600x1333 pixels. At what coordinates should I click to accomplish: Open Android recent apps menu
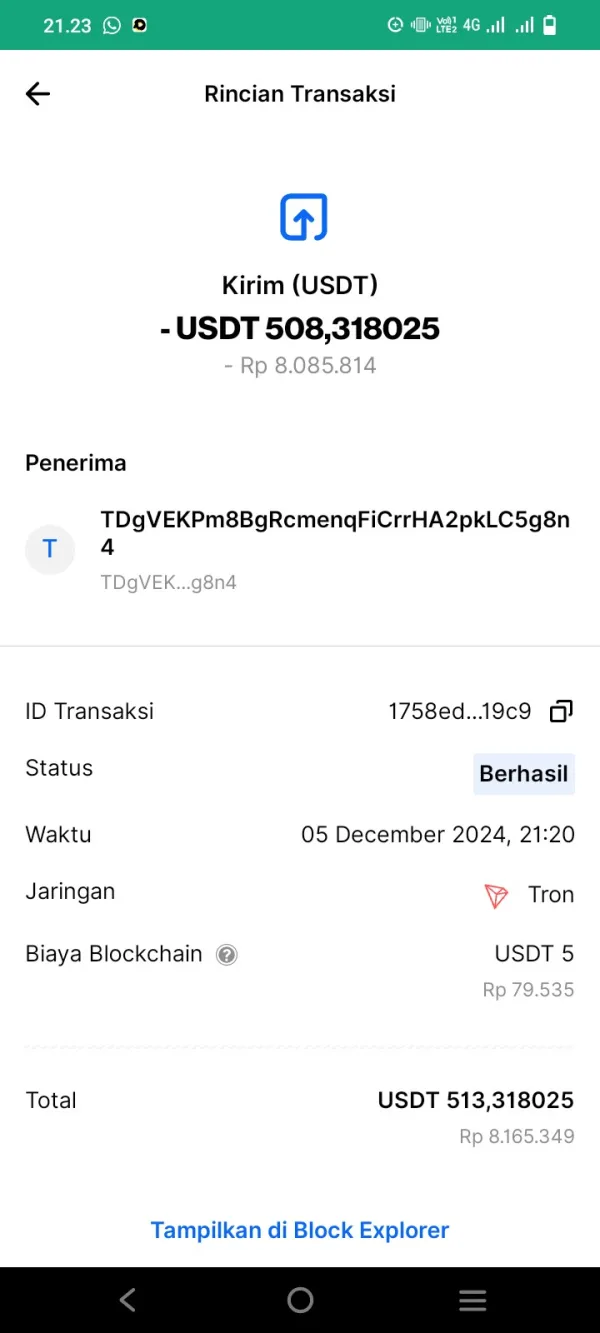tap(472, 1300)
